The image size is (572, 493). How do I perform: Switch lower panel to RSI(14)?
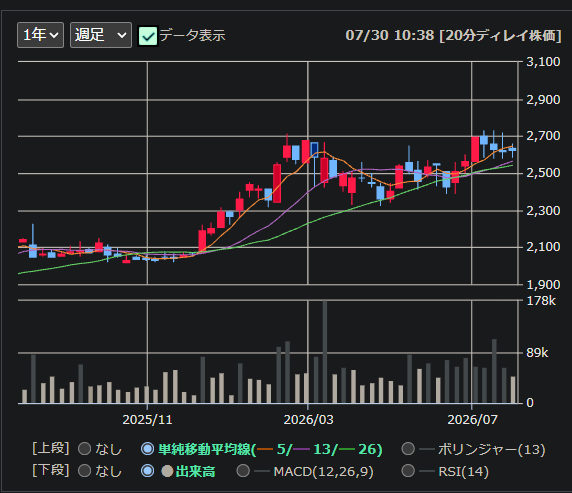click(408, 471)
